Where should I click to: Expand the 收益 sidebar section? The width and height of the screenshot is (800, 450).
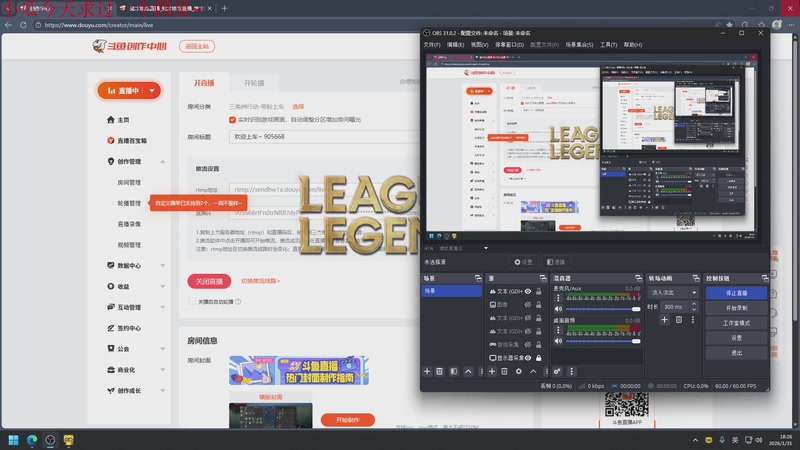tap(162, 286)
